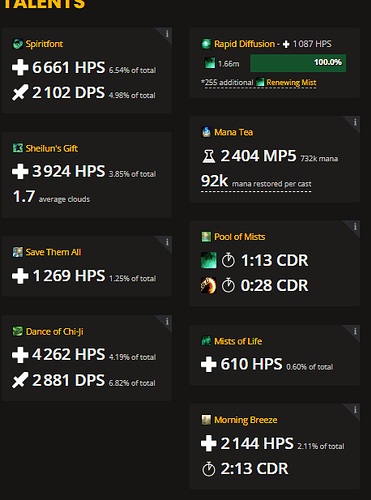Open the Morning Breeze talent link
Image resolution: width=371 pixels, height=500 pixels.
tap(246, 420)
